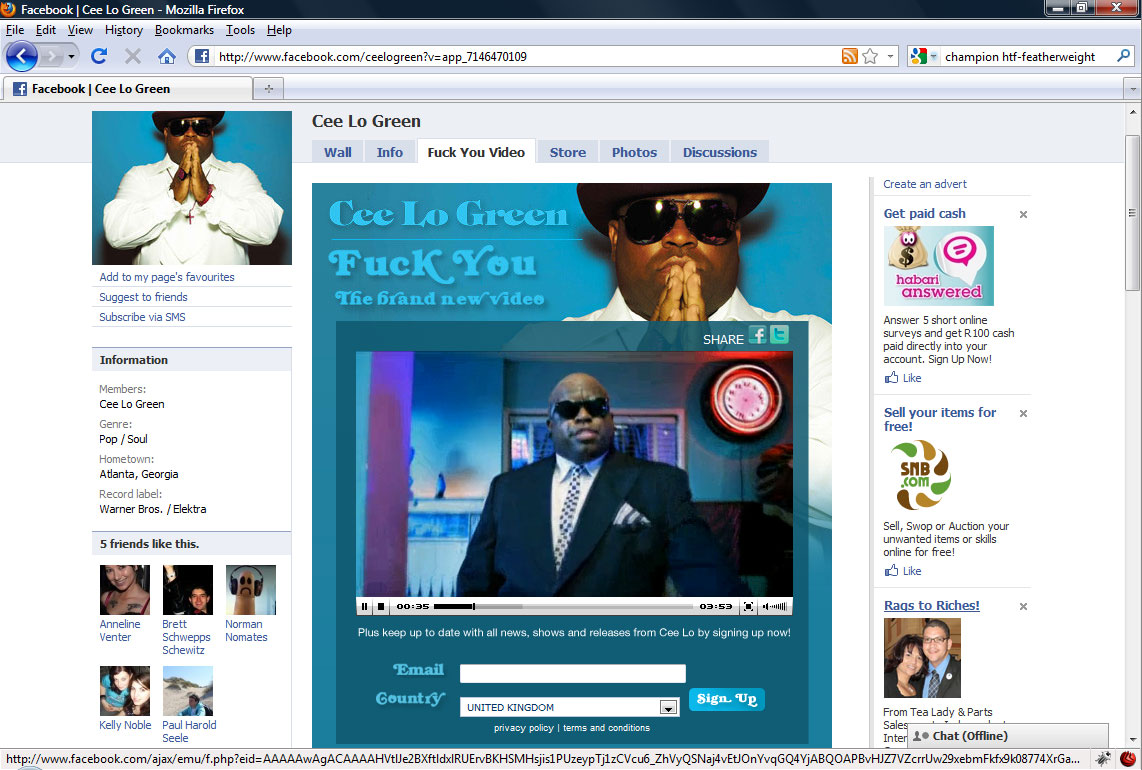Screen dimensions: 1142x770
Task: Open the View menu
Action: pyautogui.click(x=80, y=30)
